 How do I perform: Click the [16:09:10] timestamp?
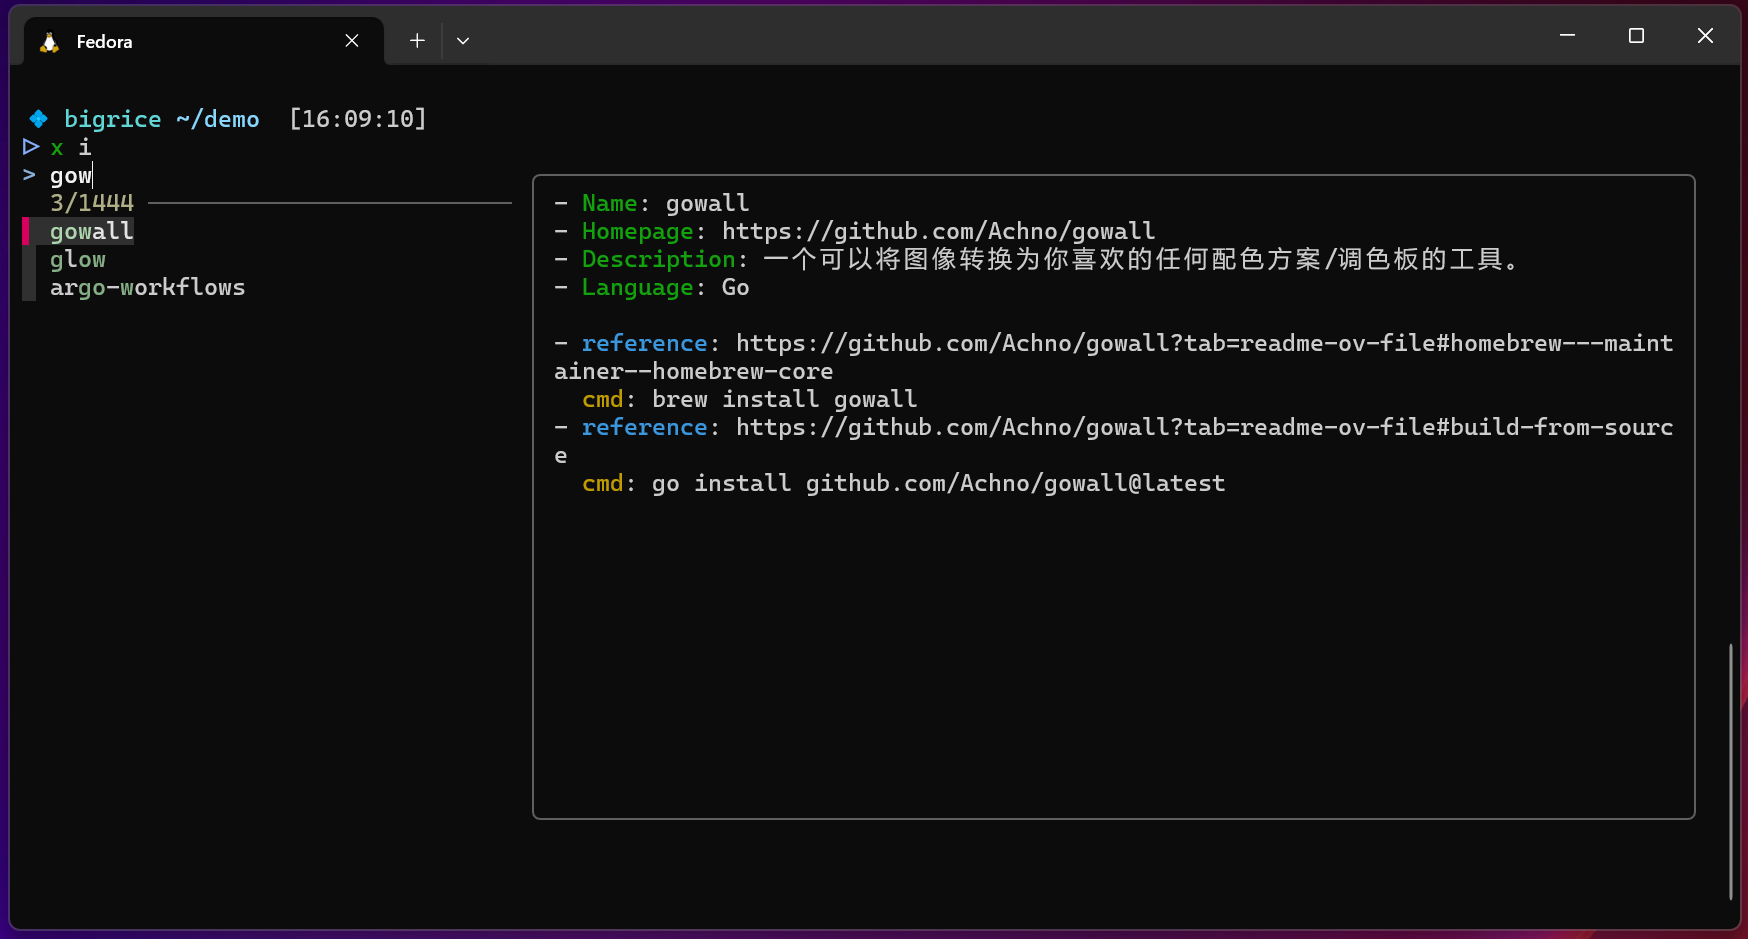coord(358,119)
